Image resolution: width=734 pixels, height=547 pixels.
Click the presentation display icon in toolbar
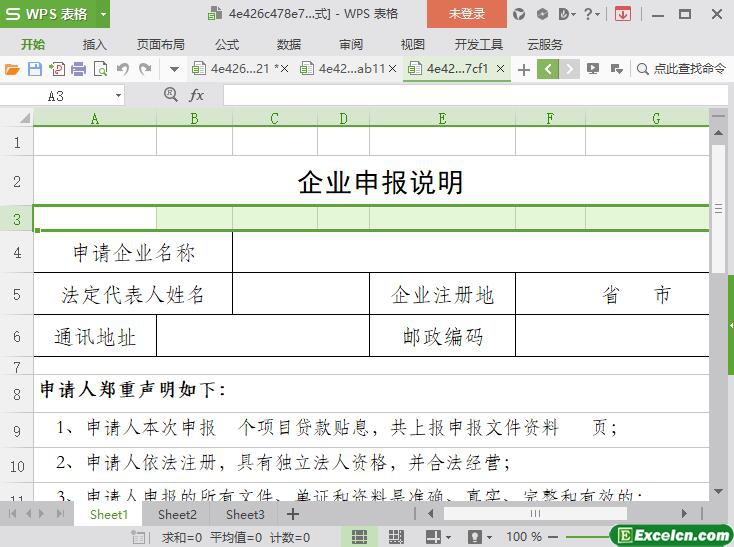point(593,69)
